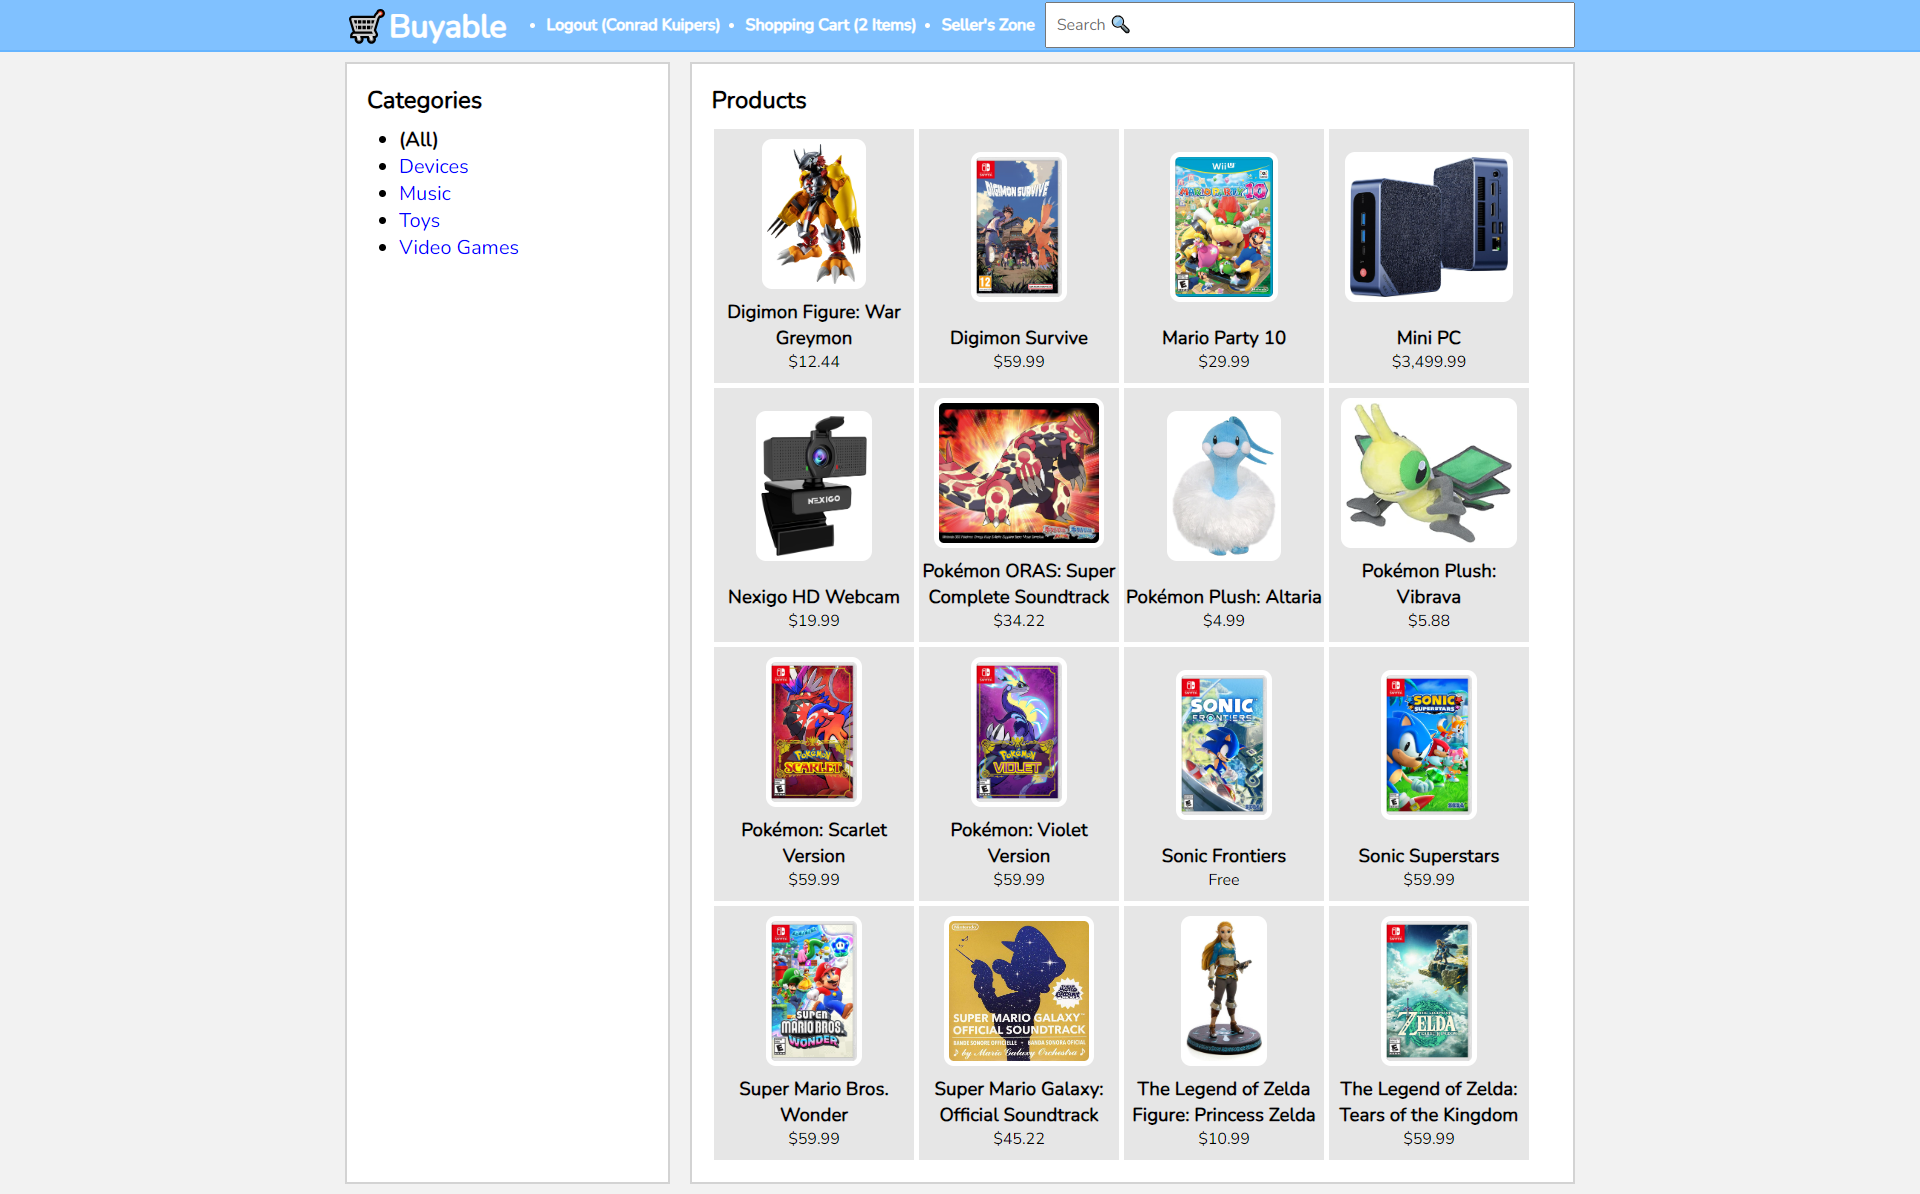Select the Sonic Frontiers cover image
The image size is (1920, 1194).
[x=1223, y=744]
